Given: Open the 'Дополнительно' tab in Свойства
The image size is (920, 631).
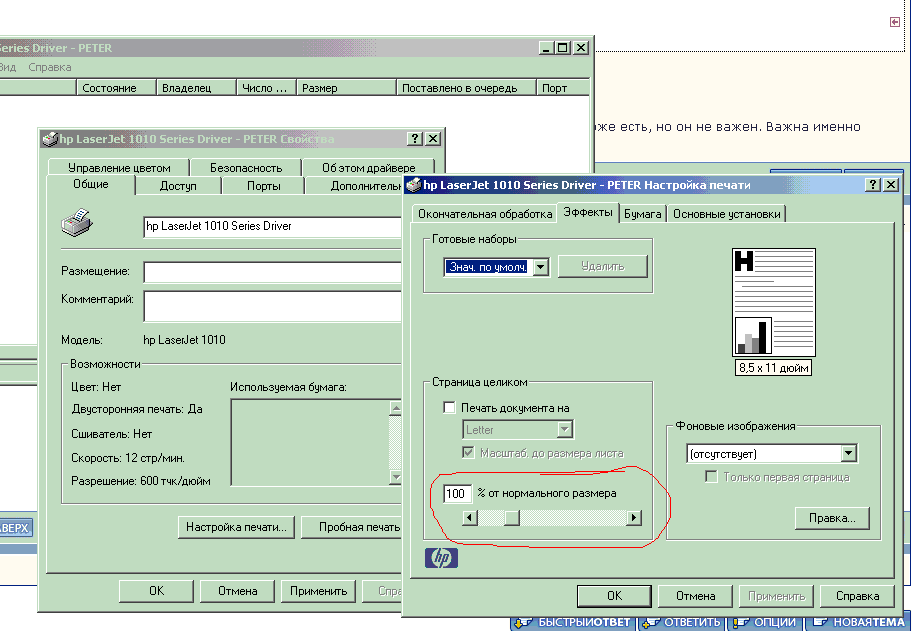Looking at the screenshot, I should tap(355, 186).
